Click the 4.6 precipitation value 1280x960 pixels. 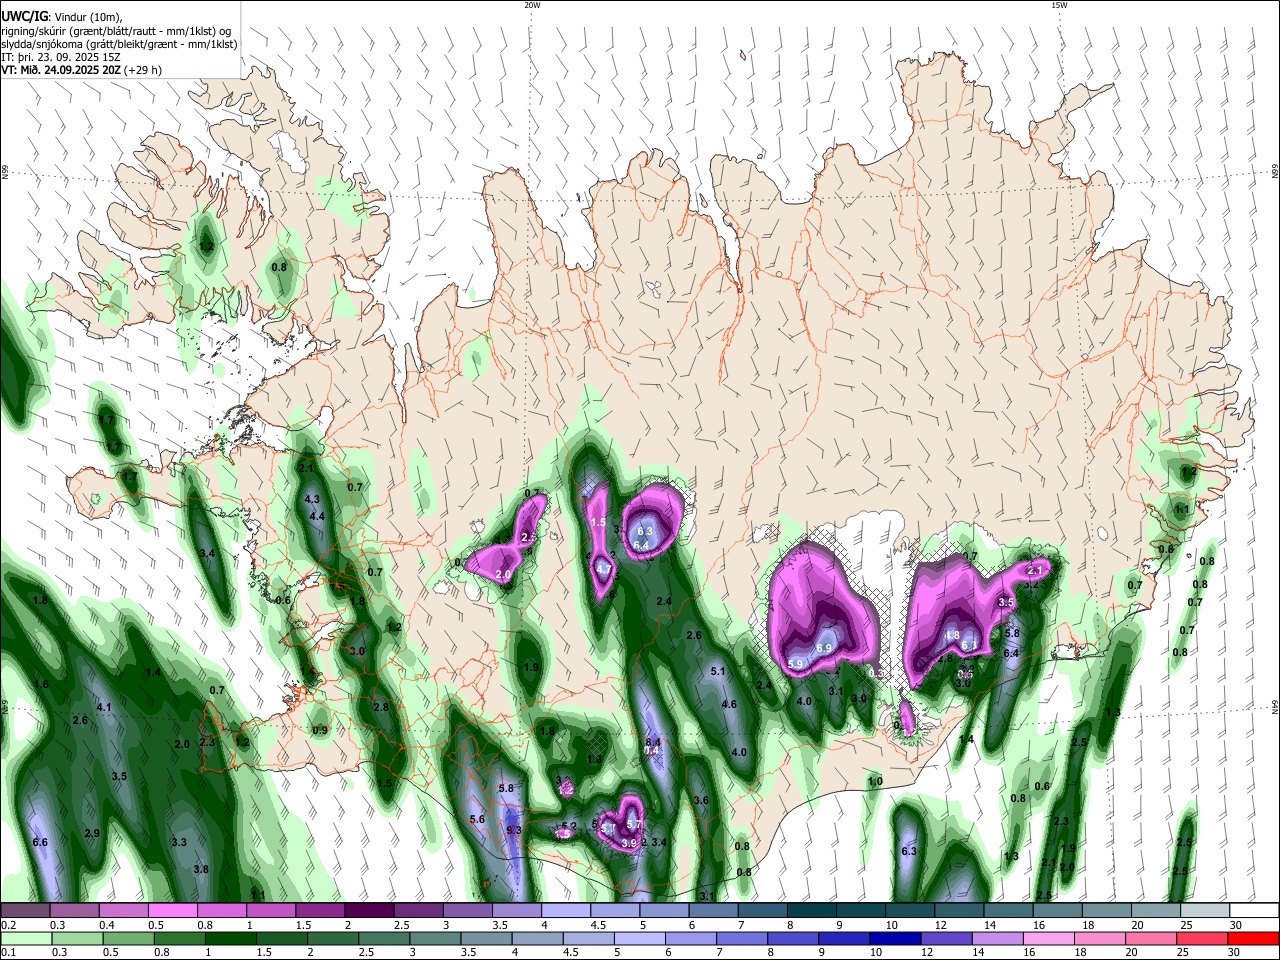(729, 704)
